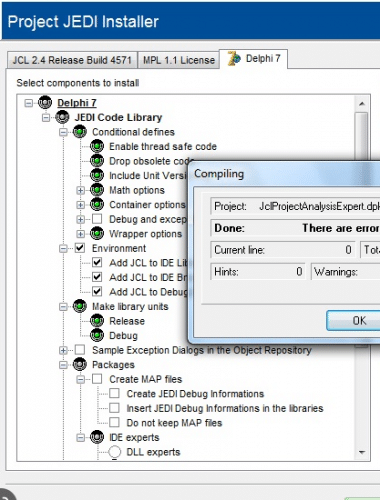Select the IDE experts label
This screenshot has height=500, width=380.
click(134, 437)
